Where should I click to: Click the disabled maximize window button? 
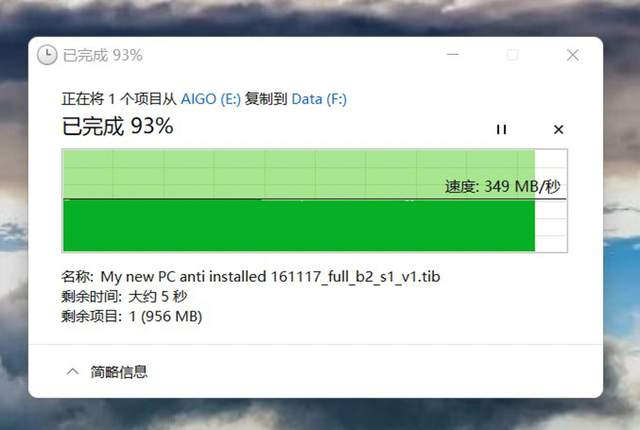512,55
